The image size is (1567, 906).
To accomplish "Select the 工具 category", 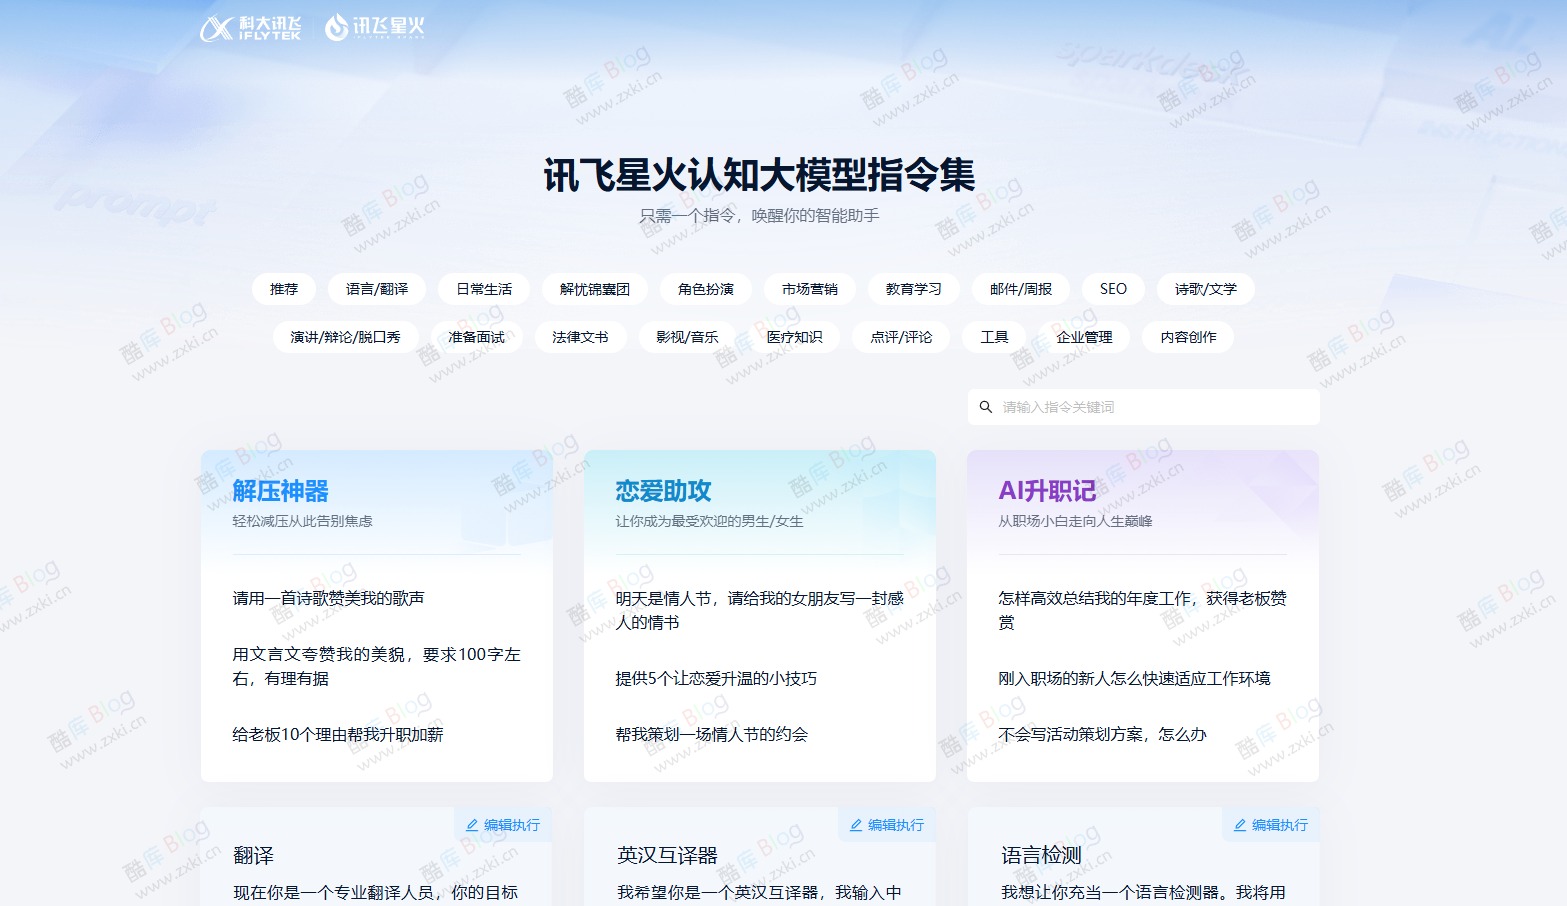I will click(x=993, y=337).
